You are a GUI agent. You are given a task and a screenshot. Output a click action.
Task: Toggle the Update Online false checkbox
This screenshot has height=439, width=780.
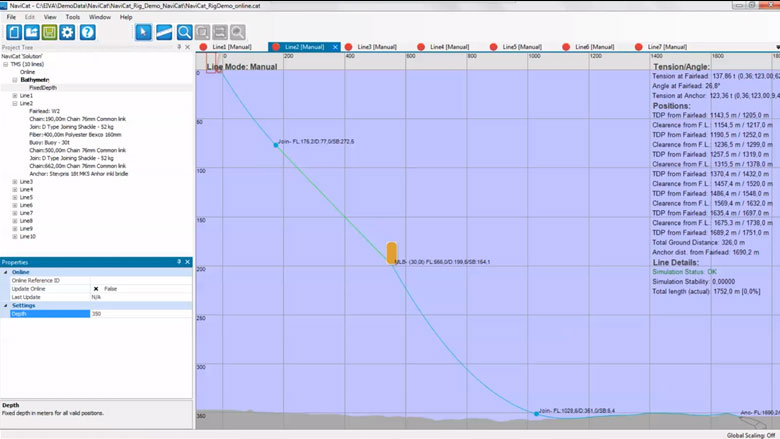coord(96,288)
